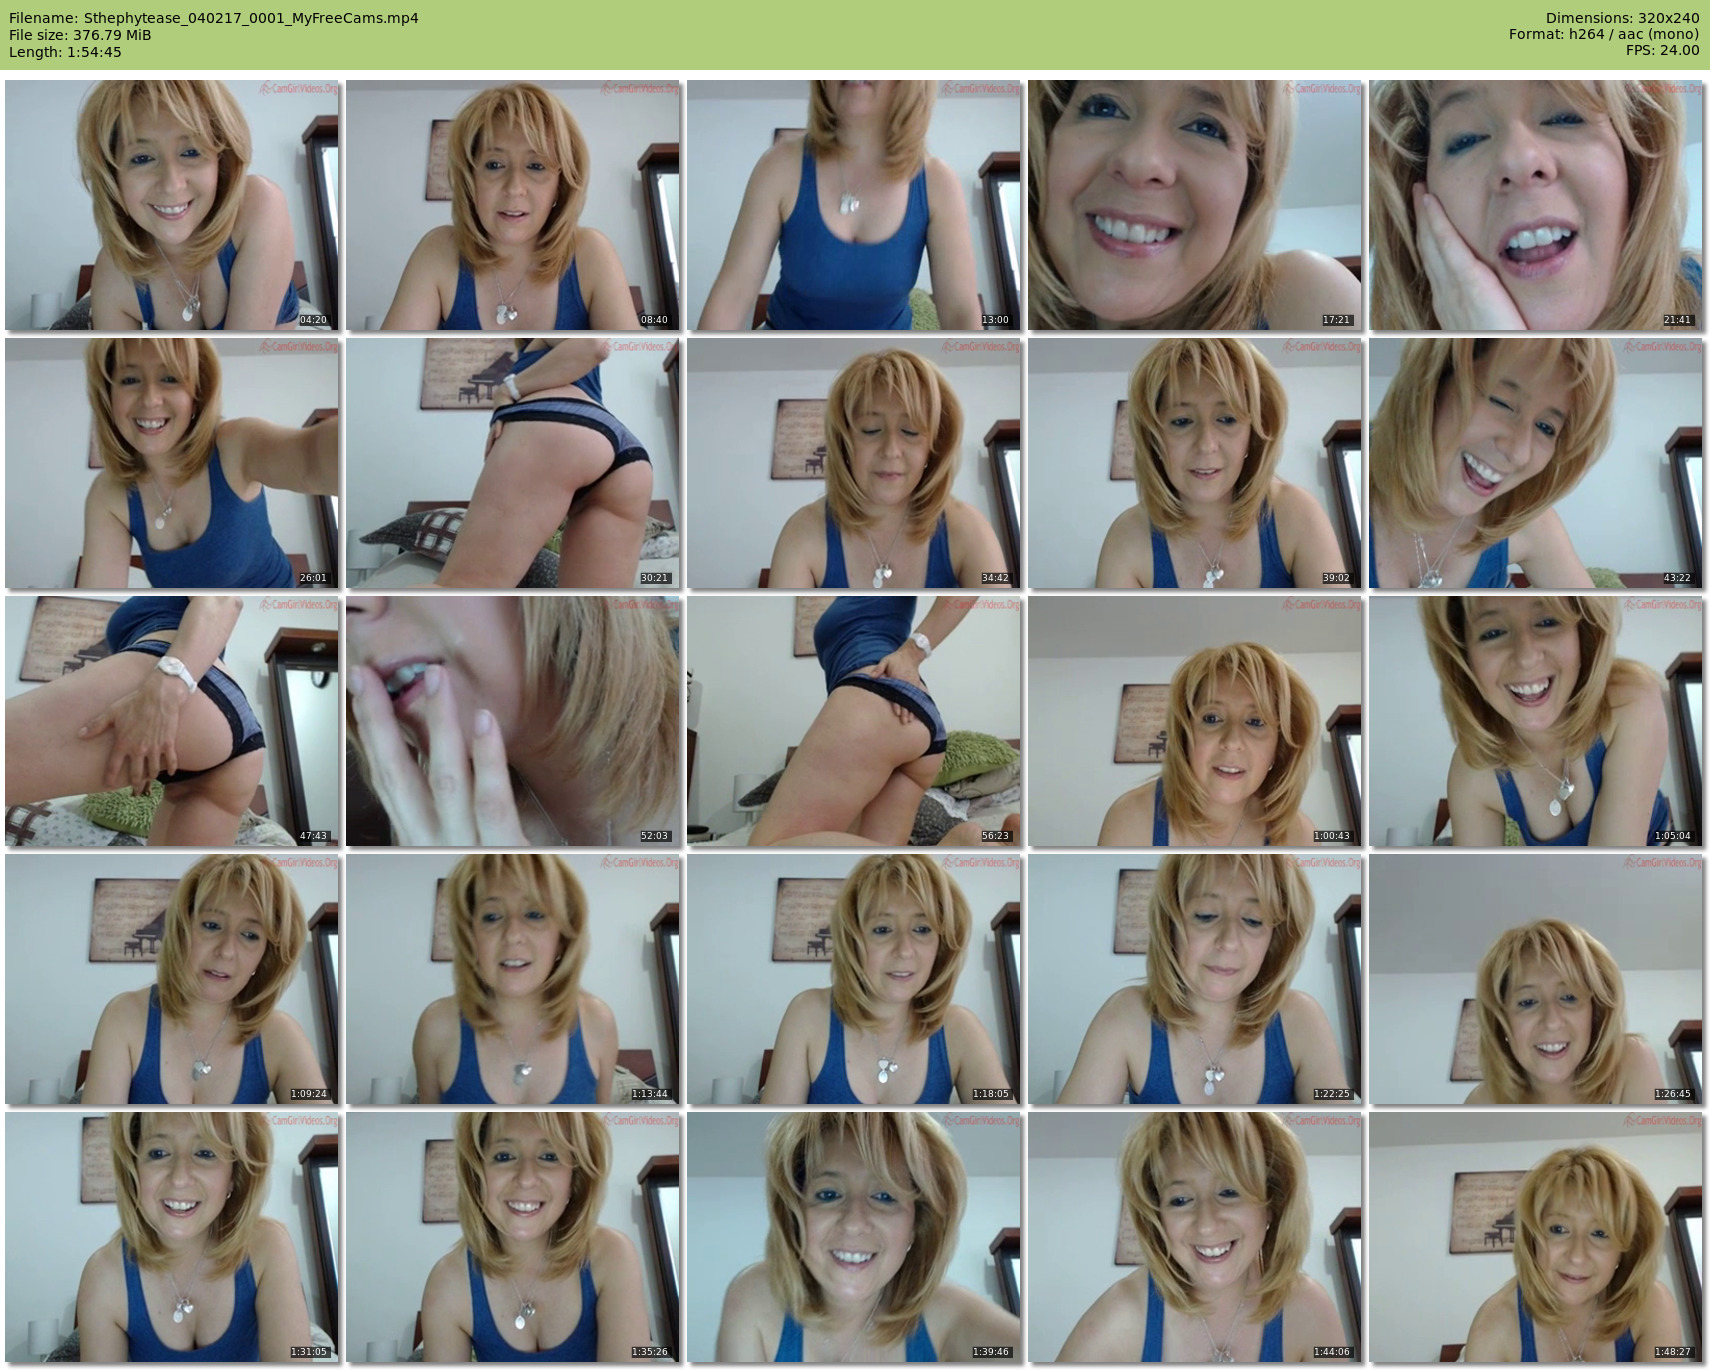The height and width of the screenshot is (1370, 1710).
Task: Choose the frame marked 1:22:25
Action: (1195, 979)
